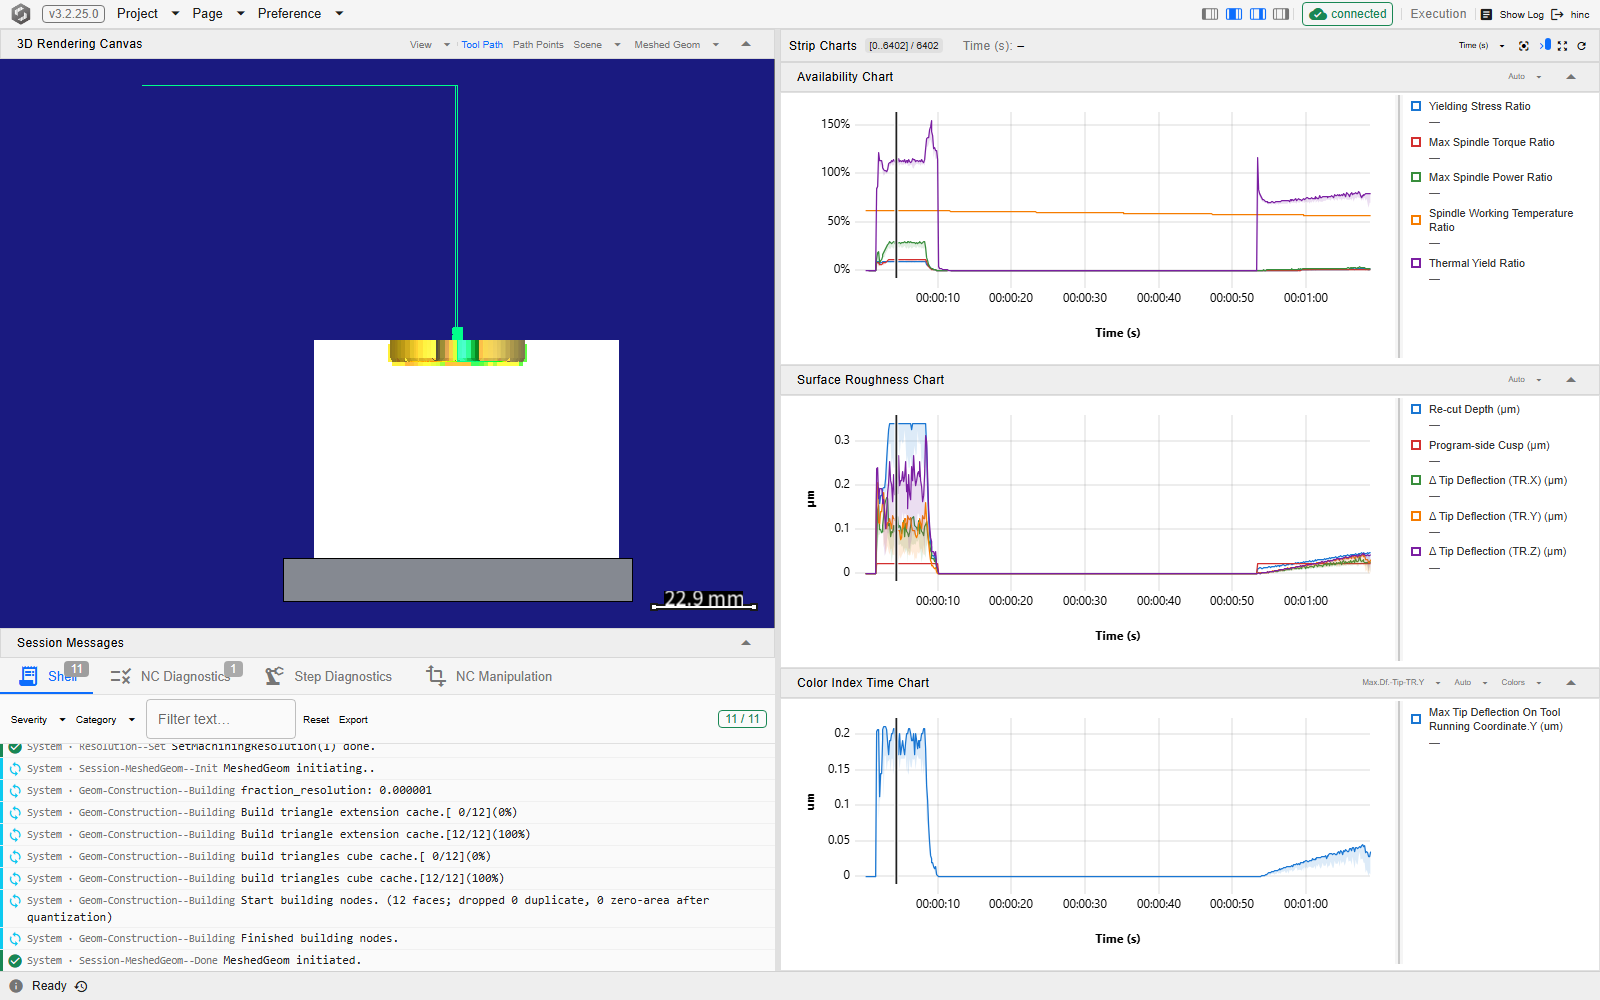Toggle Thermal Yield Ratio legend checkbox
1600x1000 pixels.
pyautogui.click(x=1416, y=263)
